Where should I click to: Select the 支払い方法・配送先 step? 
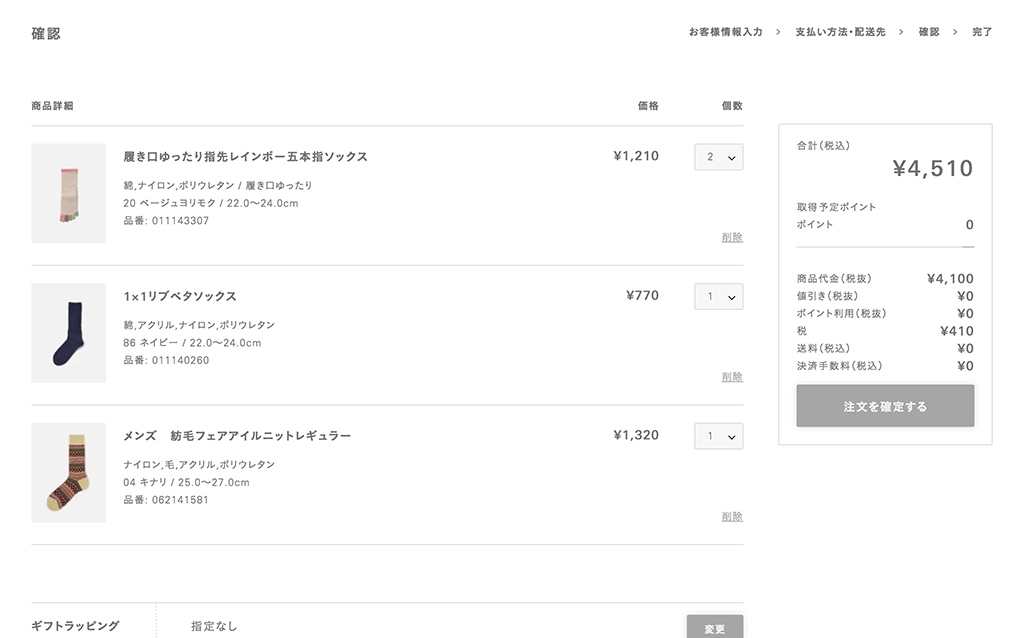[x=840, y=32]
